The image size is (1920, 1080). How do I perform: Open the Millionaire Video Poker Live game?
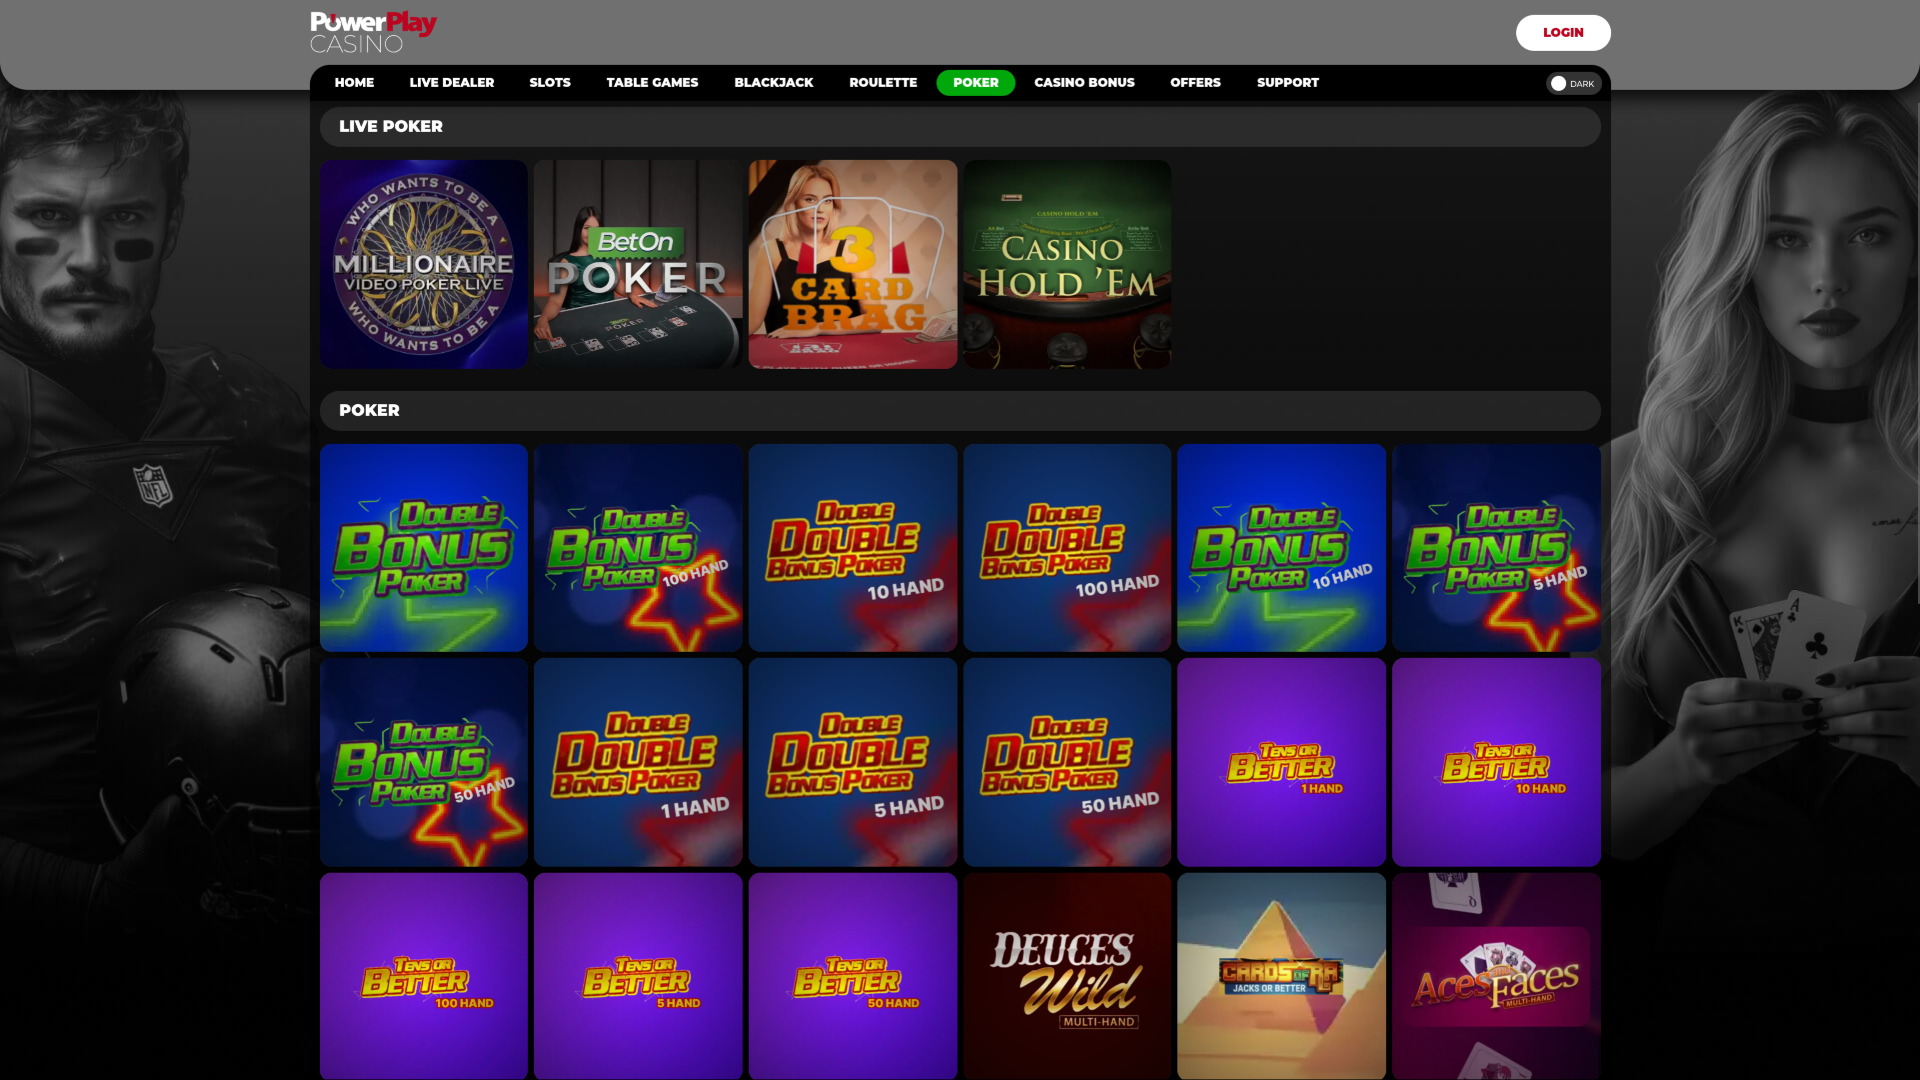tap(423, 264)
